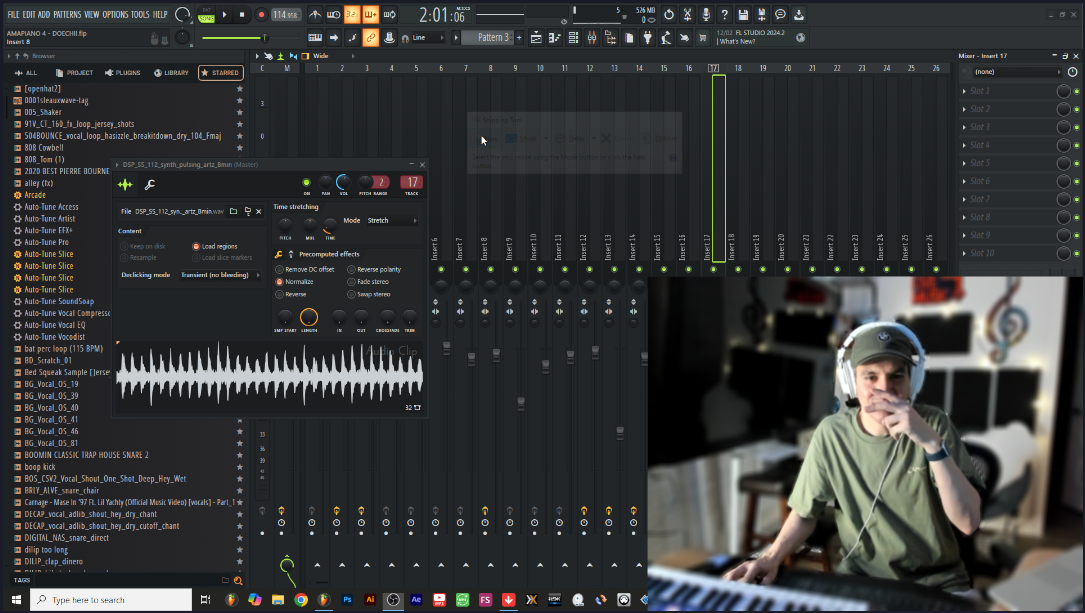Open the Plugin picker plug icon
The image size is (1085, 613).
[x=648, y=38]
